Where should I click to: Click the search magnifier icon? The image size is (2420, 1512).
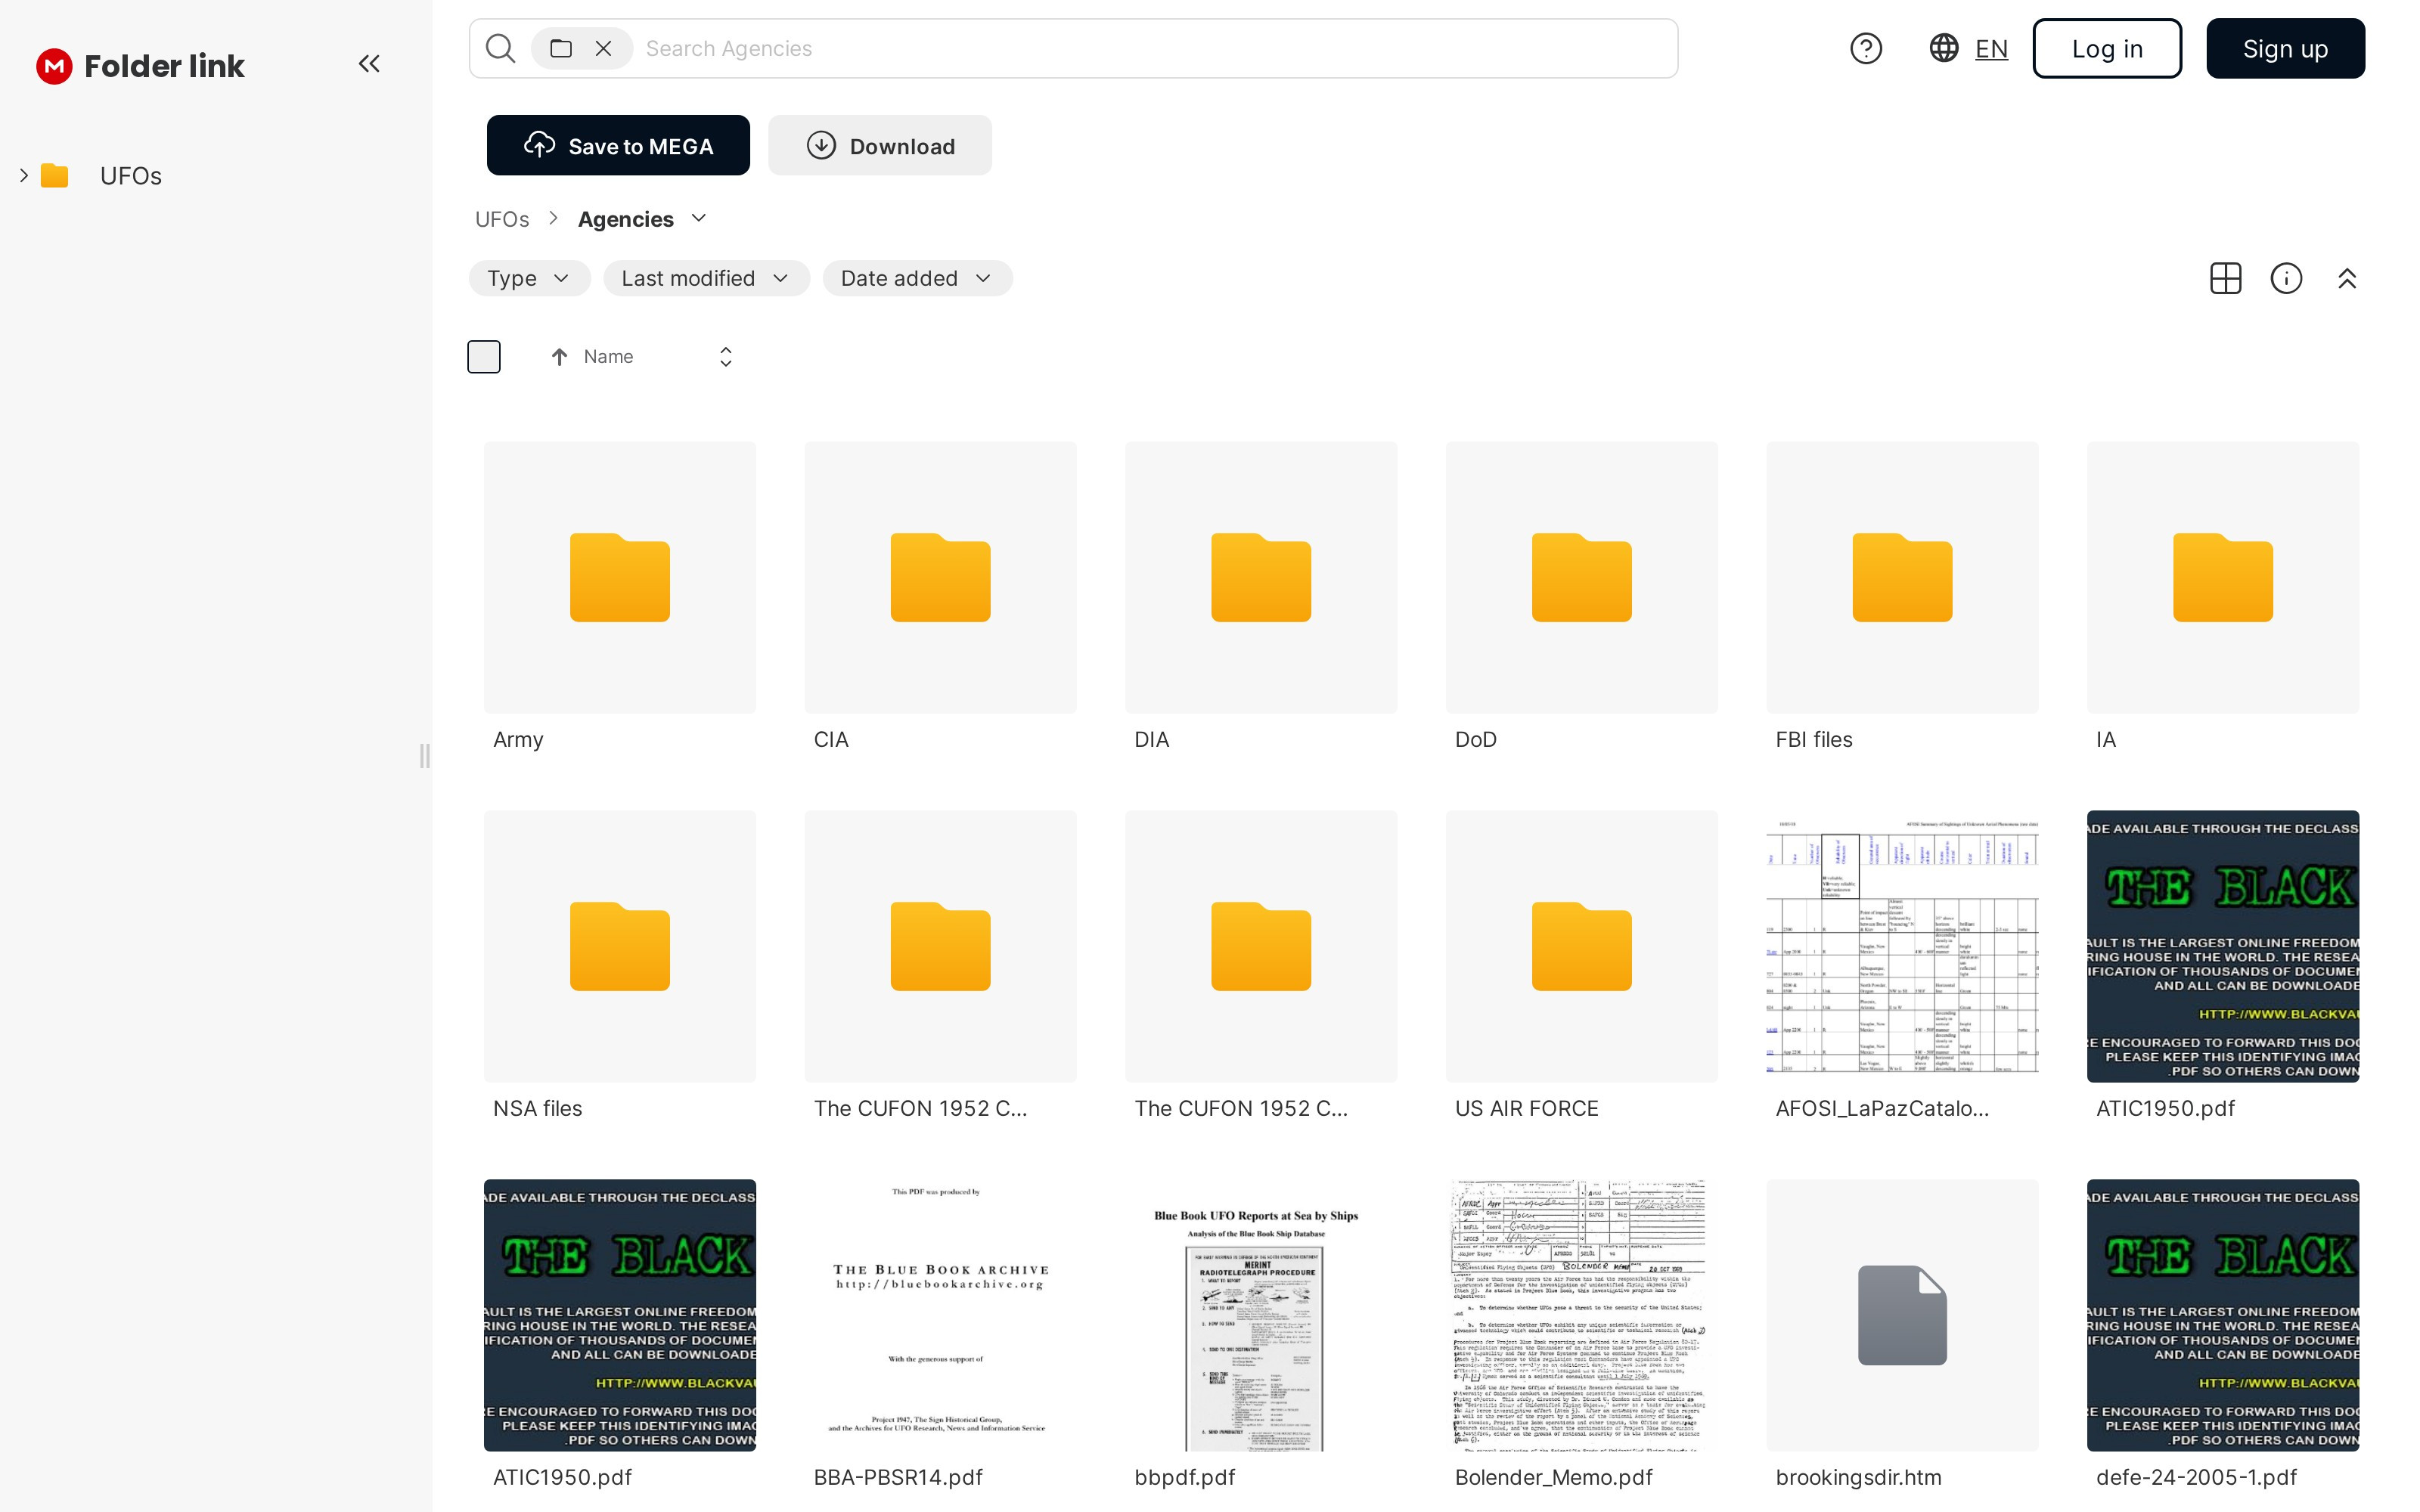coord(500,48)
